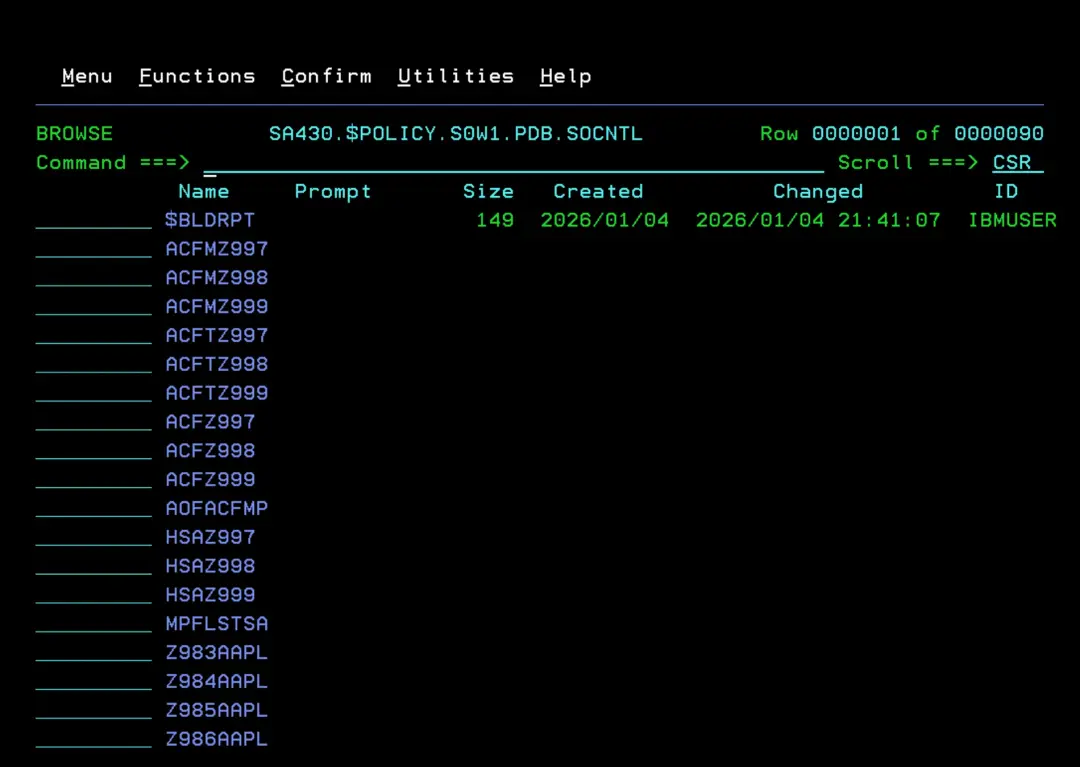Click the size value 149

[495, 220]
